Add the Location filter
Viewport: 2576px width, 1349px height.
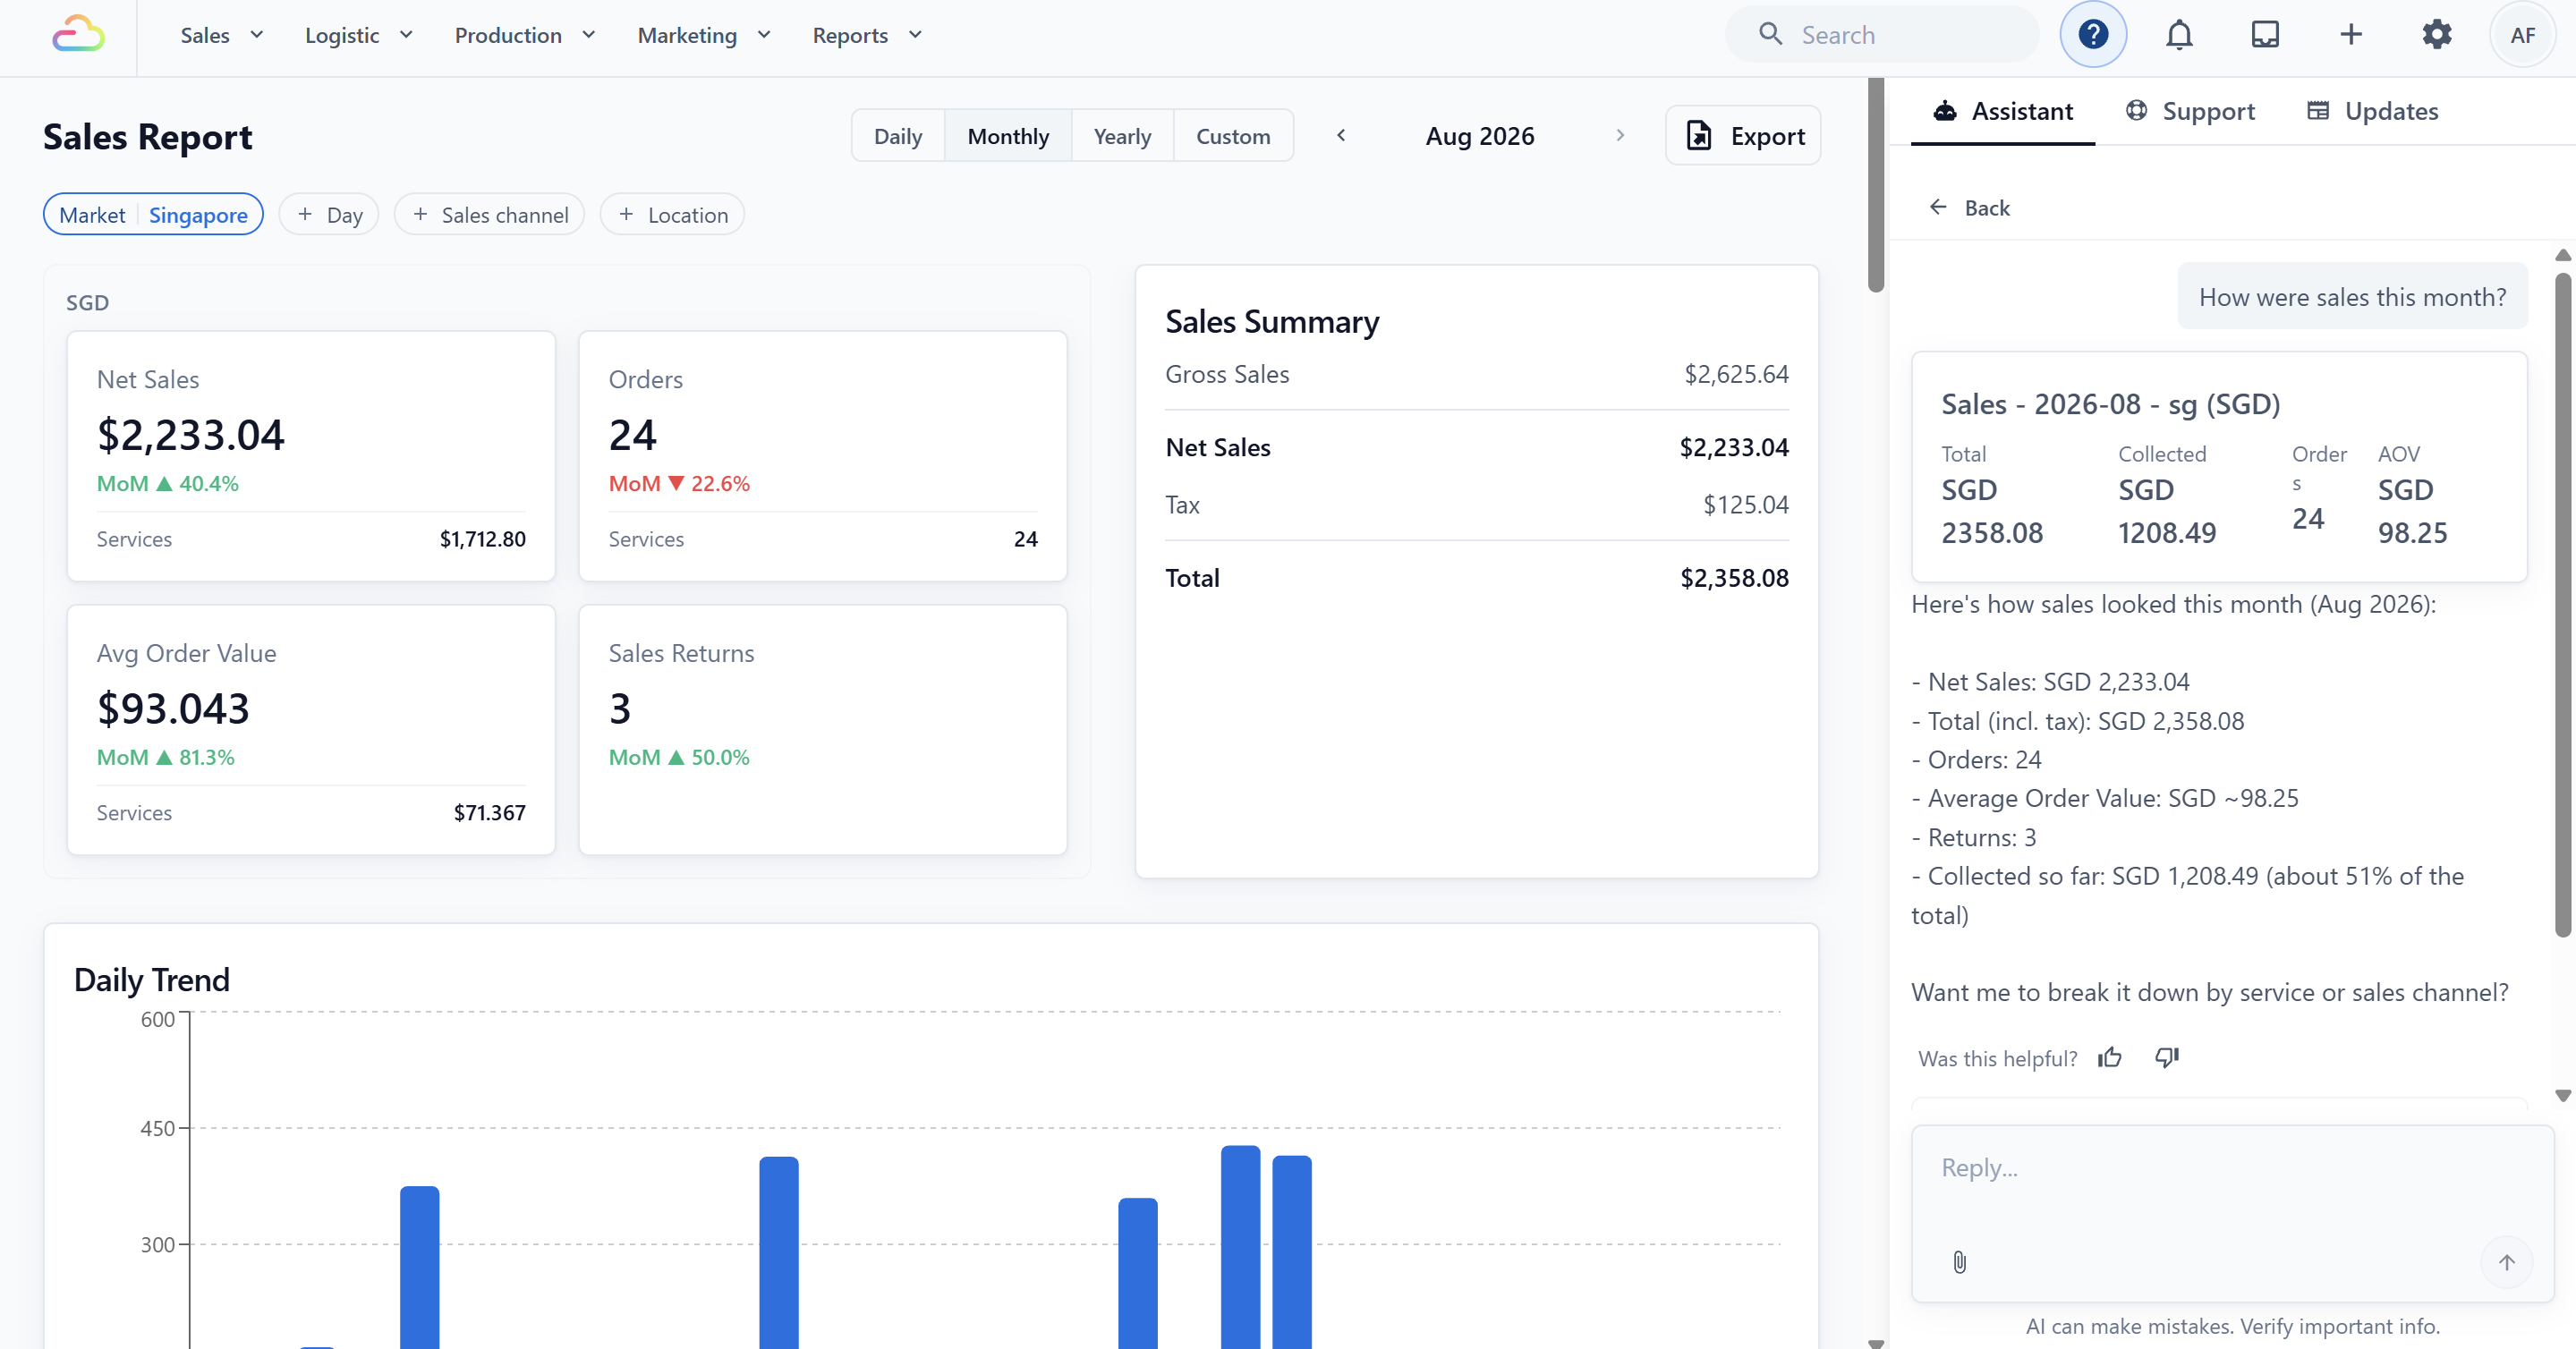point(672,215)
